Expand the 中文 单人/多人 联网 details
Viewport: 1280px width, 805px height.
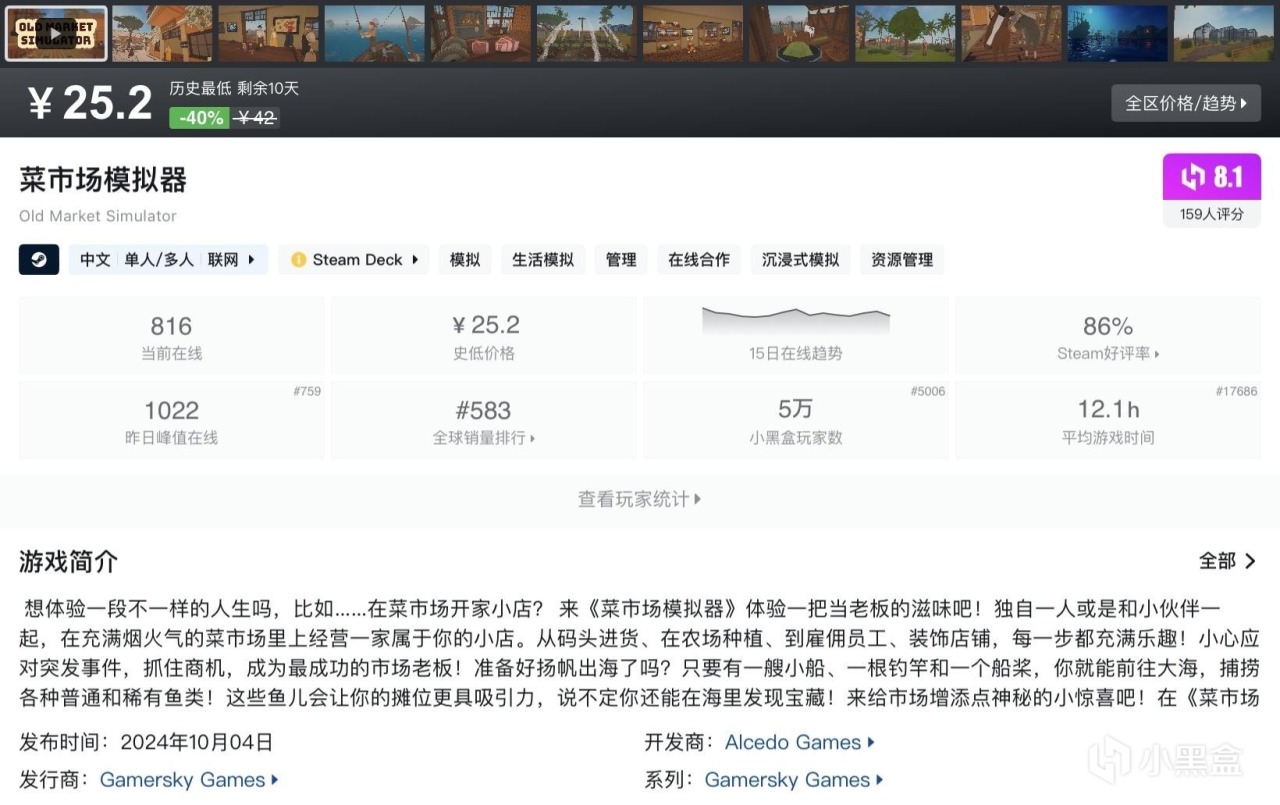(168, 260)
